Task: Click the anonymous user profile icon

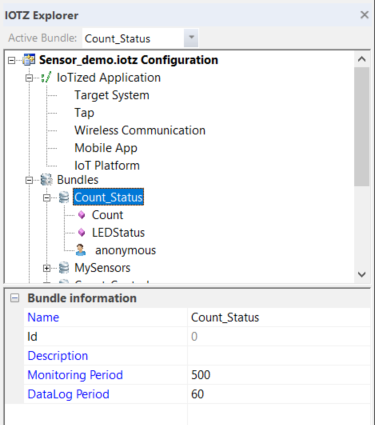Action: 81,250
